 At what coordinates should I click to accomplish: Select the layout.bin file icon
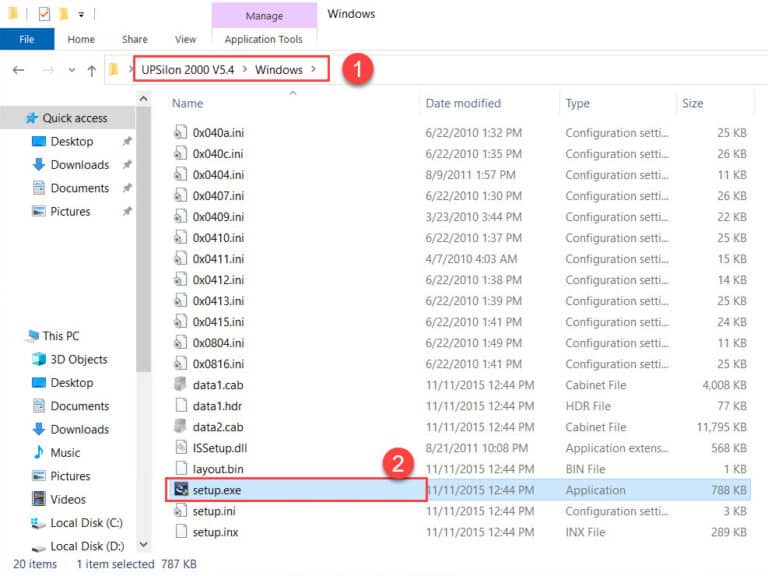[x=181, y=469]
